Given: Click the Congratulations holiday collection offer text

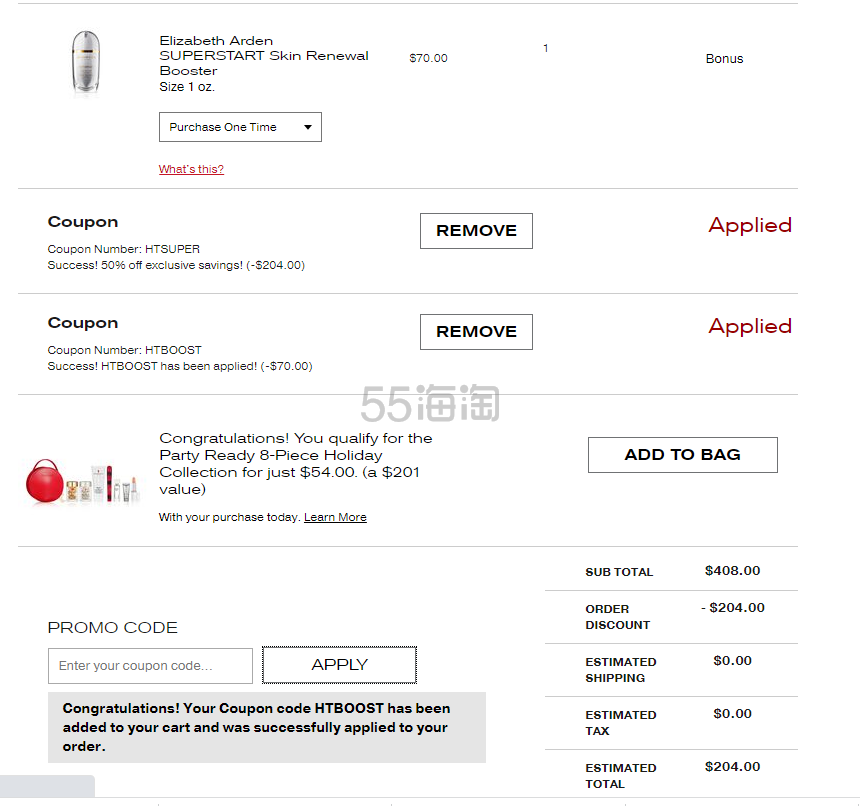Looking at the screenshot, I should [296, 464].
